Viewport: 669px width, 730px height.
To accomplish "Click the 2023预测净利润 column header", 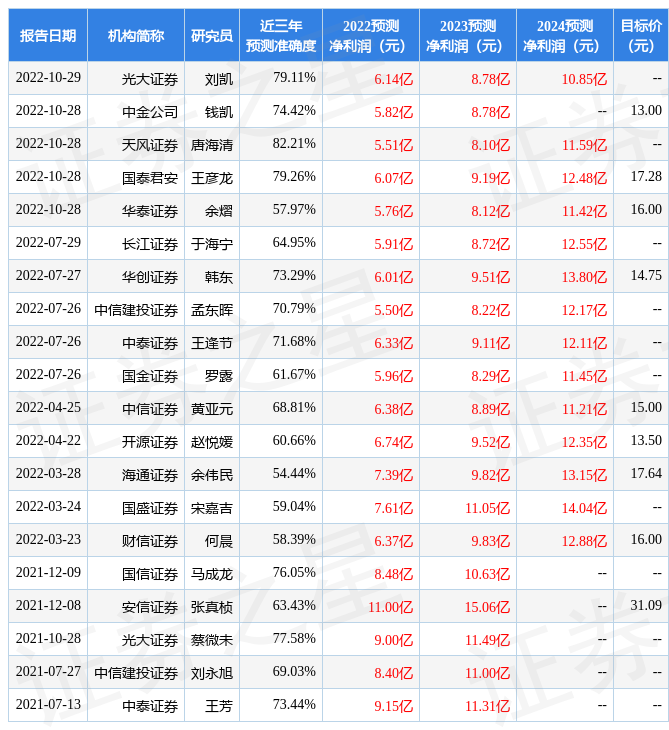I will 468,35.
